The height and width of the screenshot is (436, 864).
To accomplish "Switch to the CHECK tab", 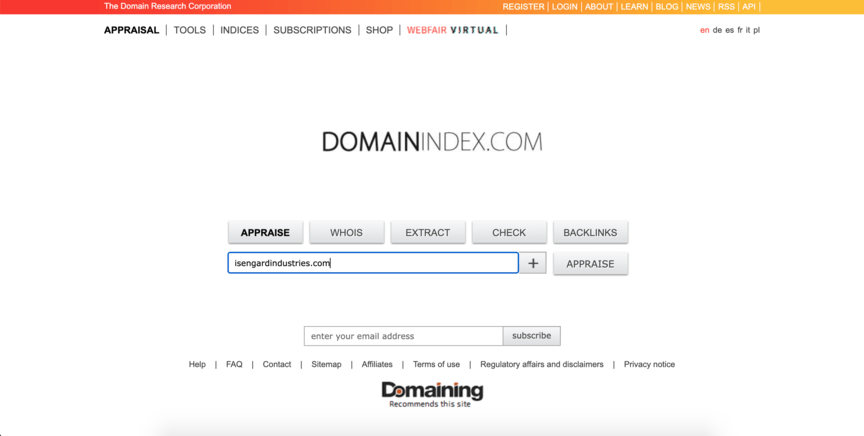I will tap(509, 233).
